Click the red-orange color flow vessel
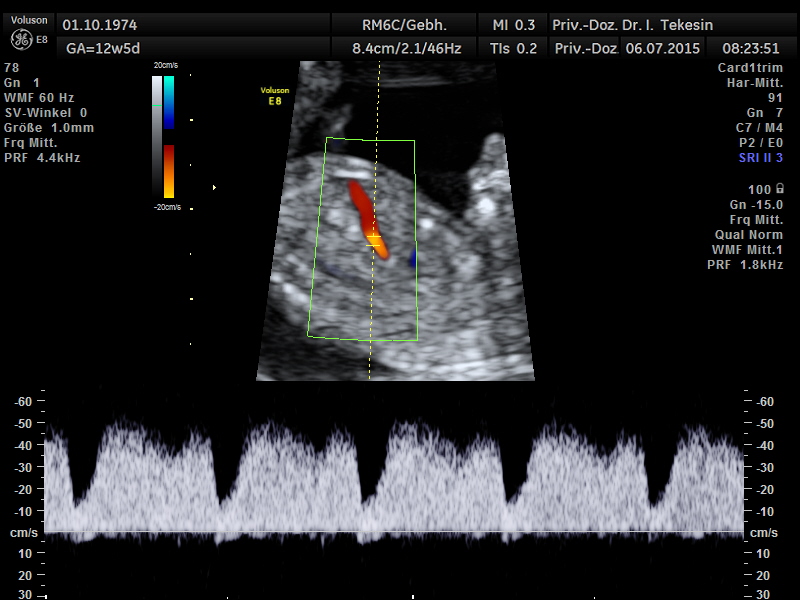The height and width of the screenshot is (600, 800). (364, 212)
